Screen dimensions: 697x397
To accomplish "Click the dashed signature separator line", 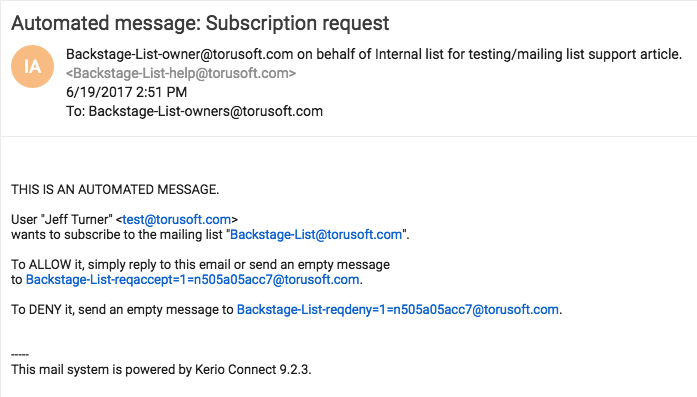I will point(20,354).
